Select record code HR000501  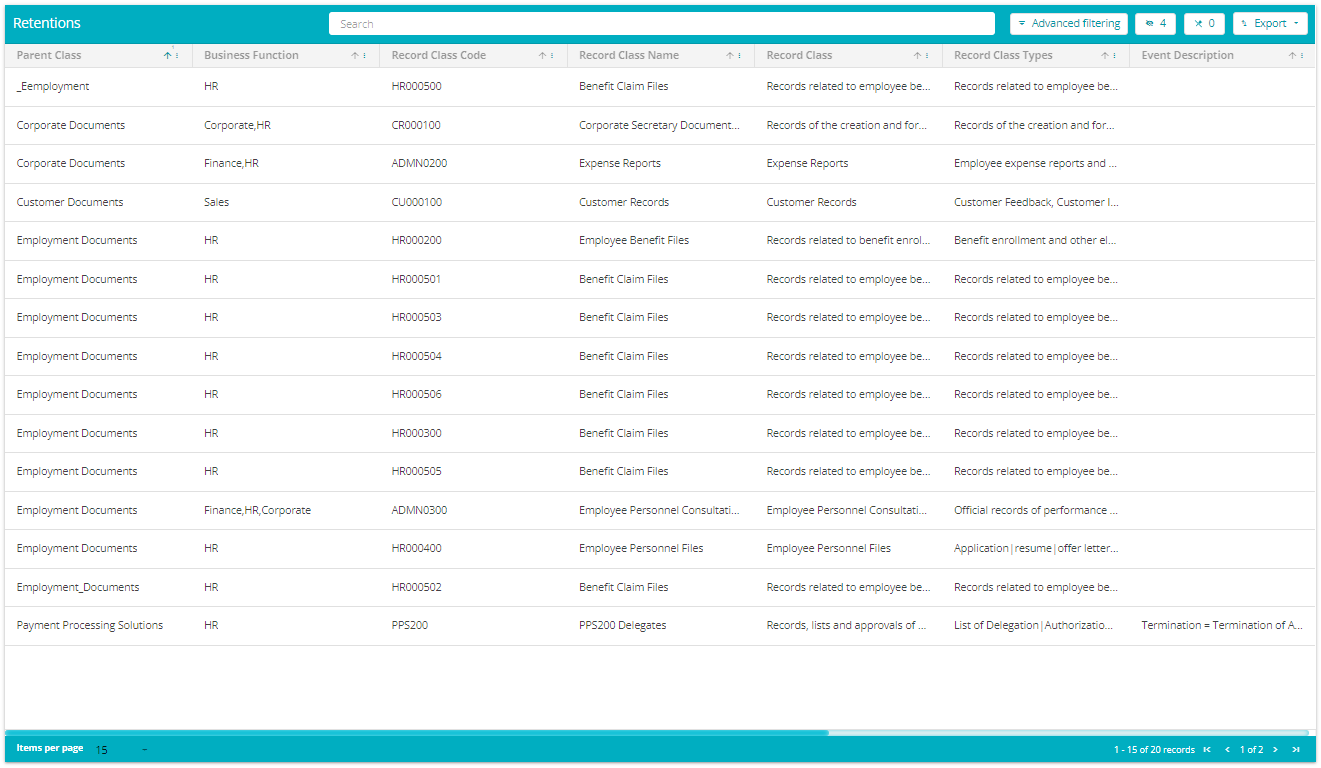click(416, 280)
